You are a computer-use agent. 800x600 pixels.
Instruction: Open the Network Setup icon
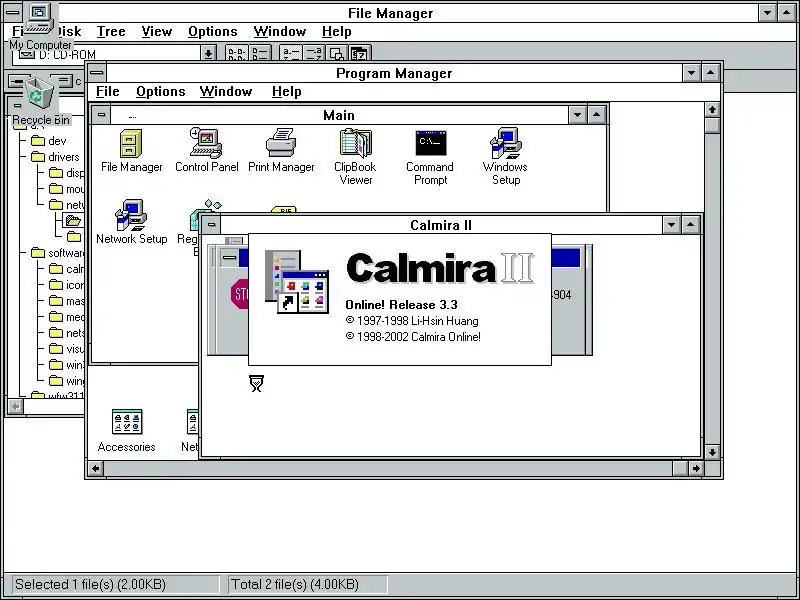[131, 222]
